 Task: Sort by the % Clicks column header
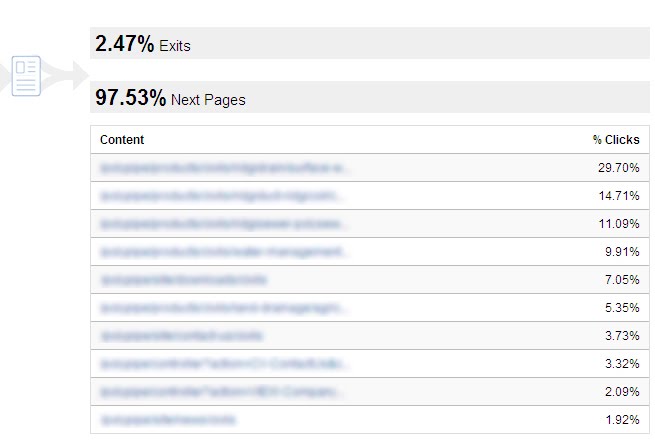(x=615, y=140)
